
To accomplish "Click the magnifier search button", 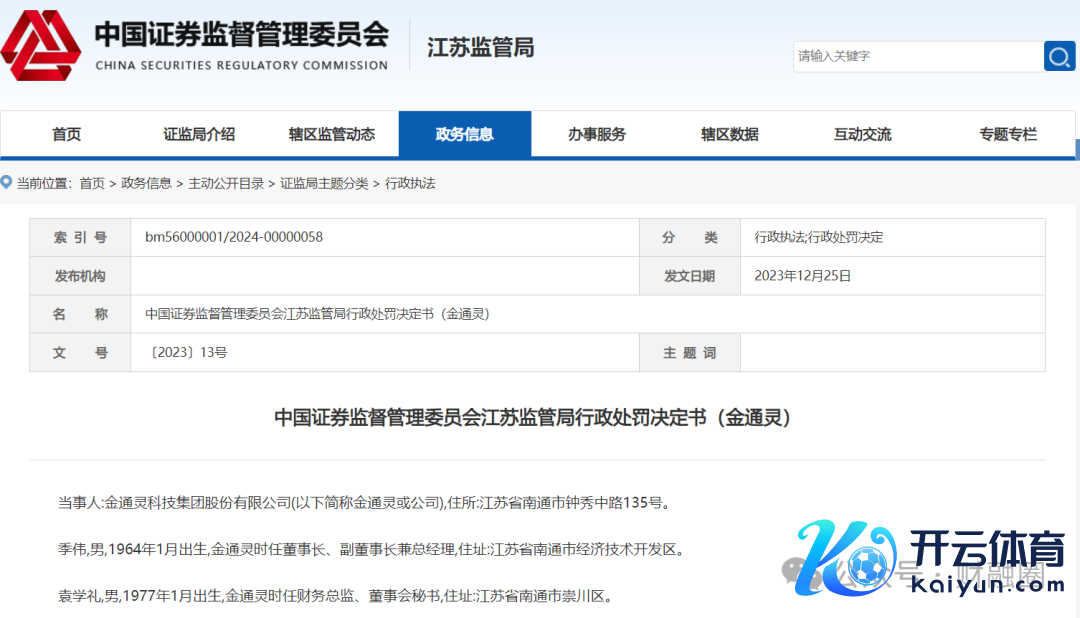I will pyautogui.click(x=1059, y=56).
